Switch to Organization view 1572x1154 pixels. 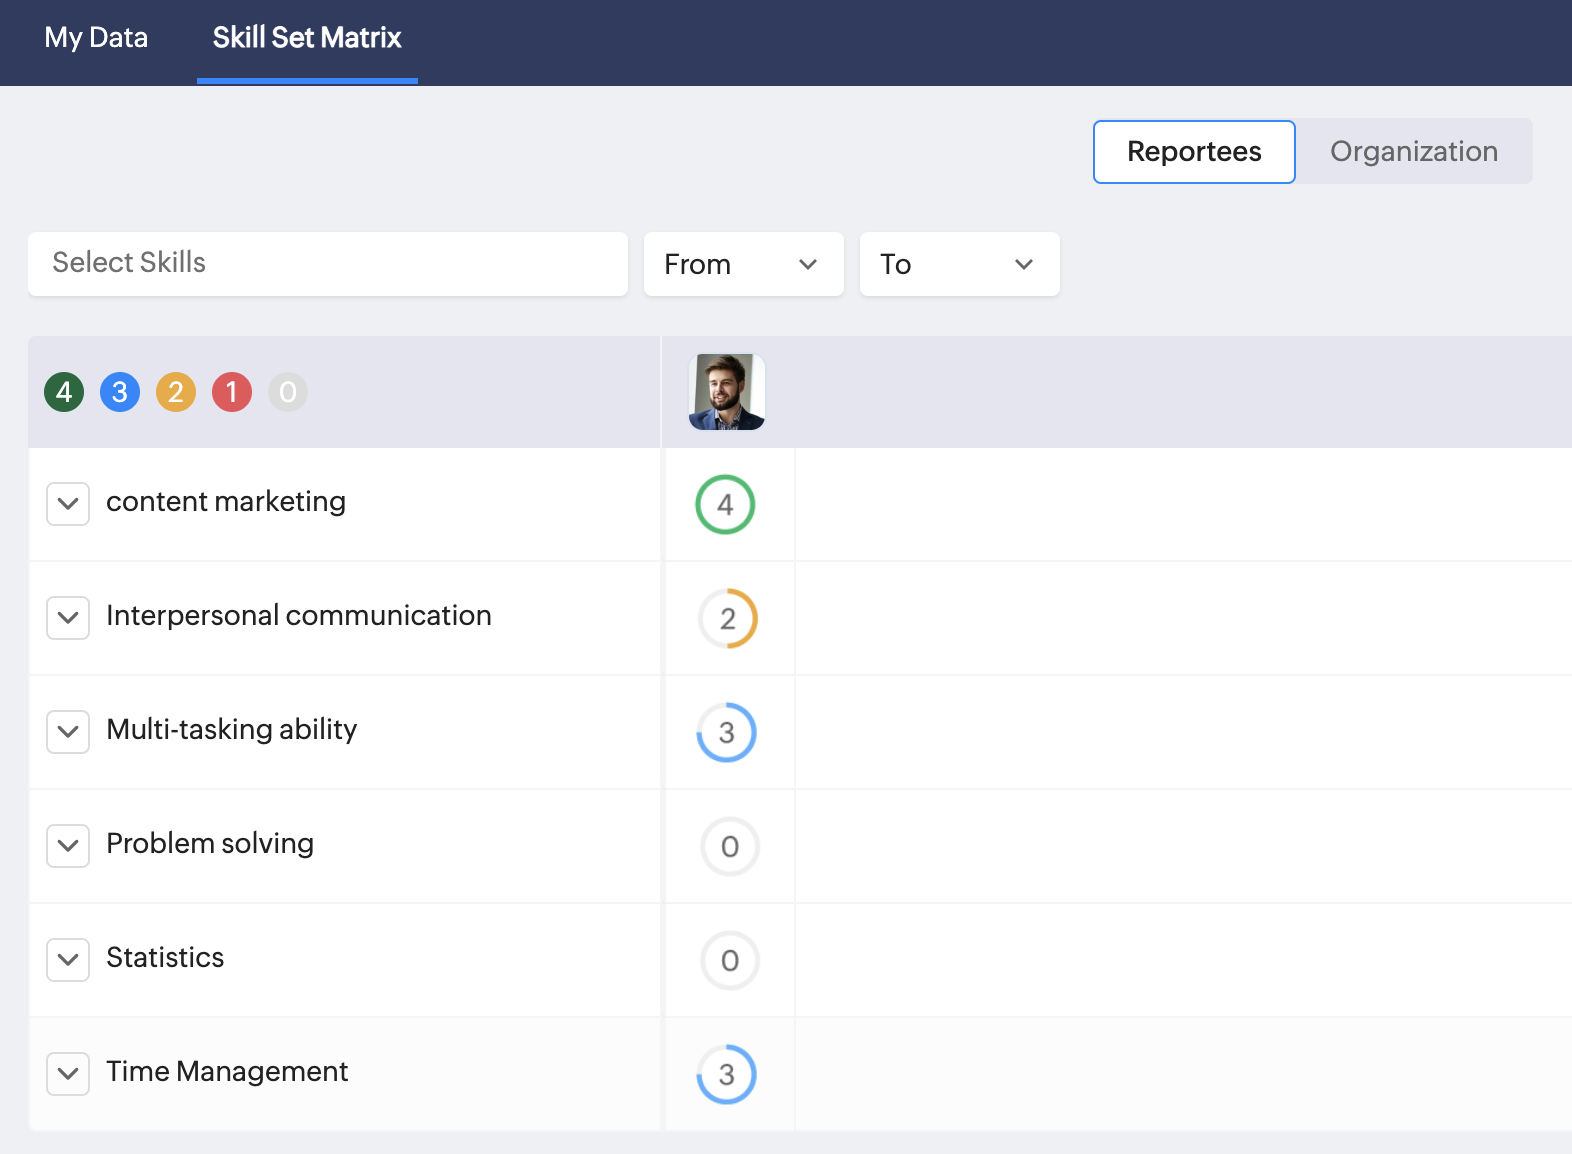(x=1413, y=152)
